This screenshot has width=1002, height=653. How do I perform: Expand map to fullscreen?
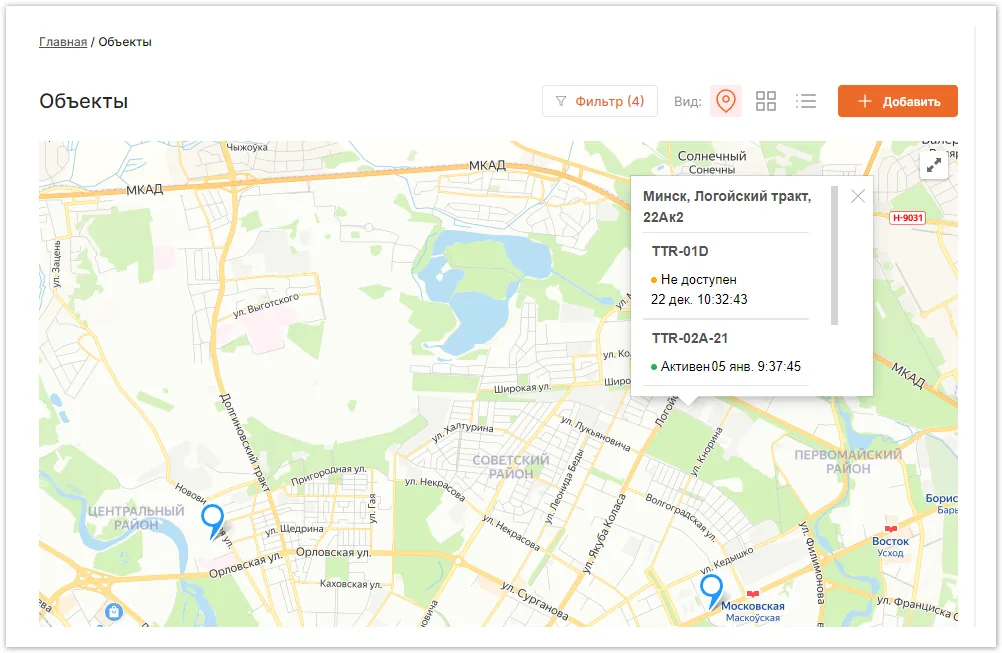pos(934,165)
